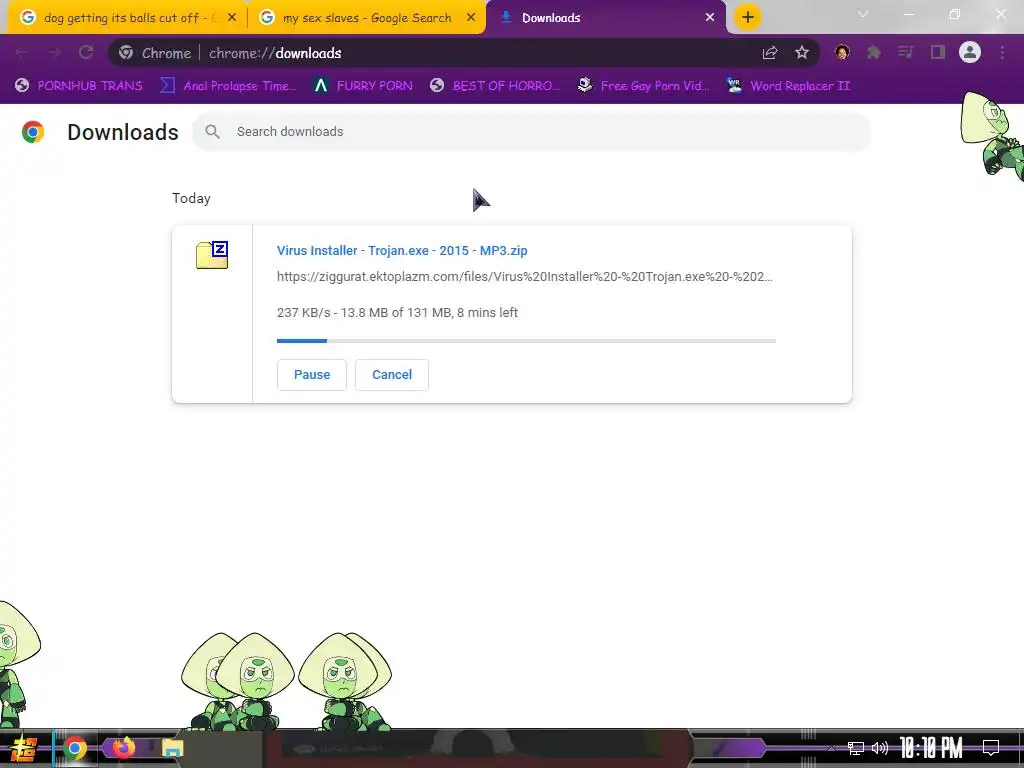The height and width of the screenshot is (768, 1024).
Task: Click the share page icon in address bar
Action: [770, 53]
